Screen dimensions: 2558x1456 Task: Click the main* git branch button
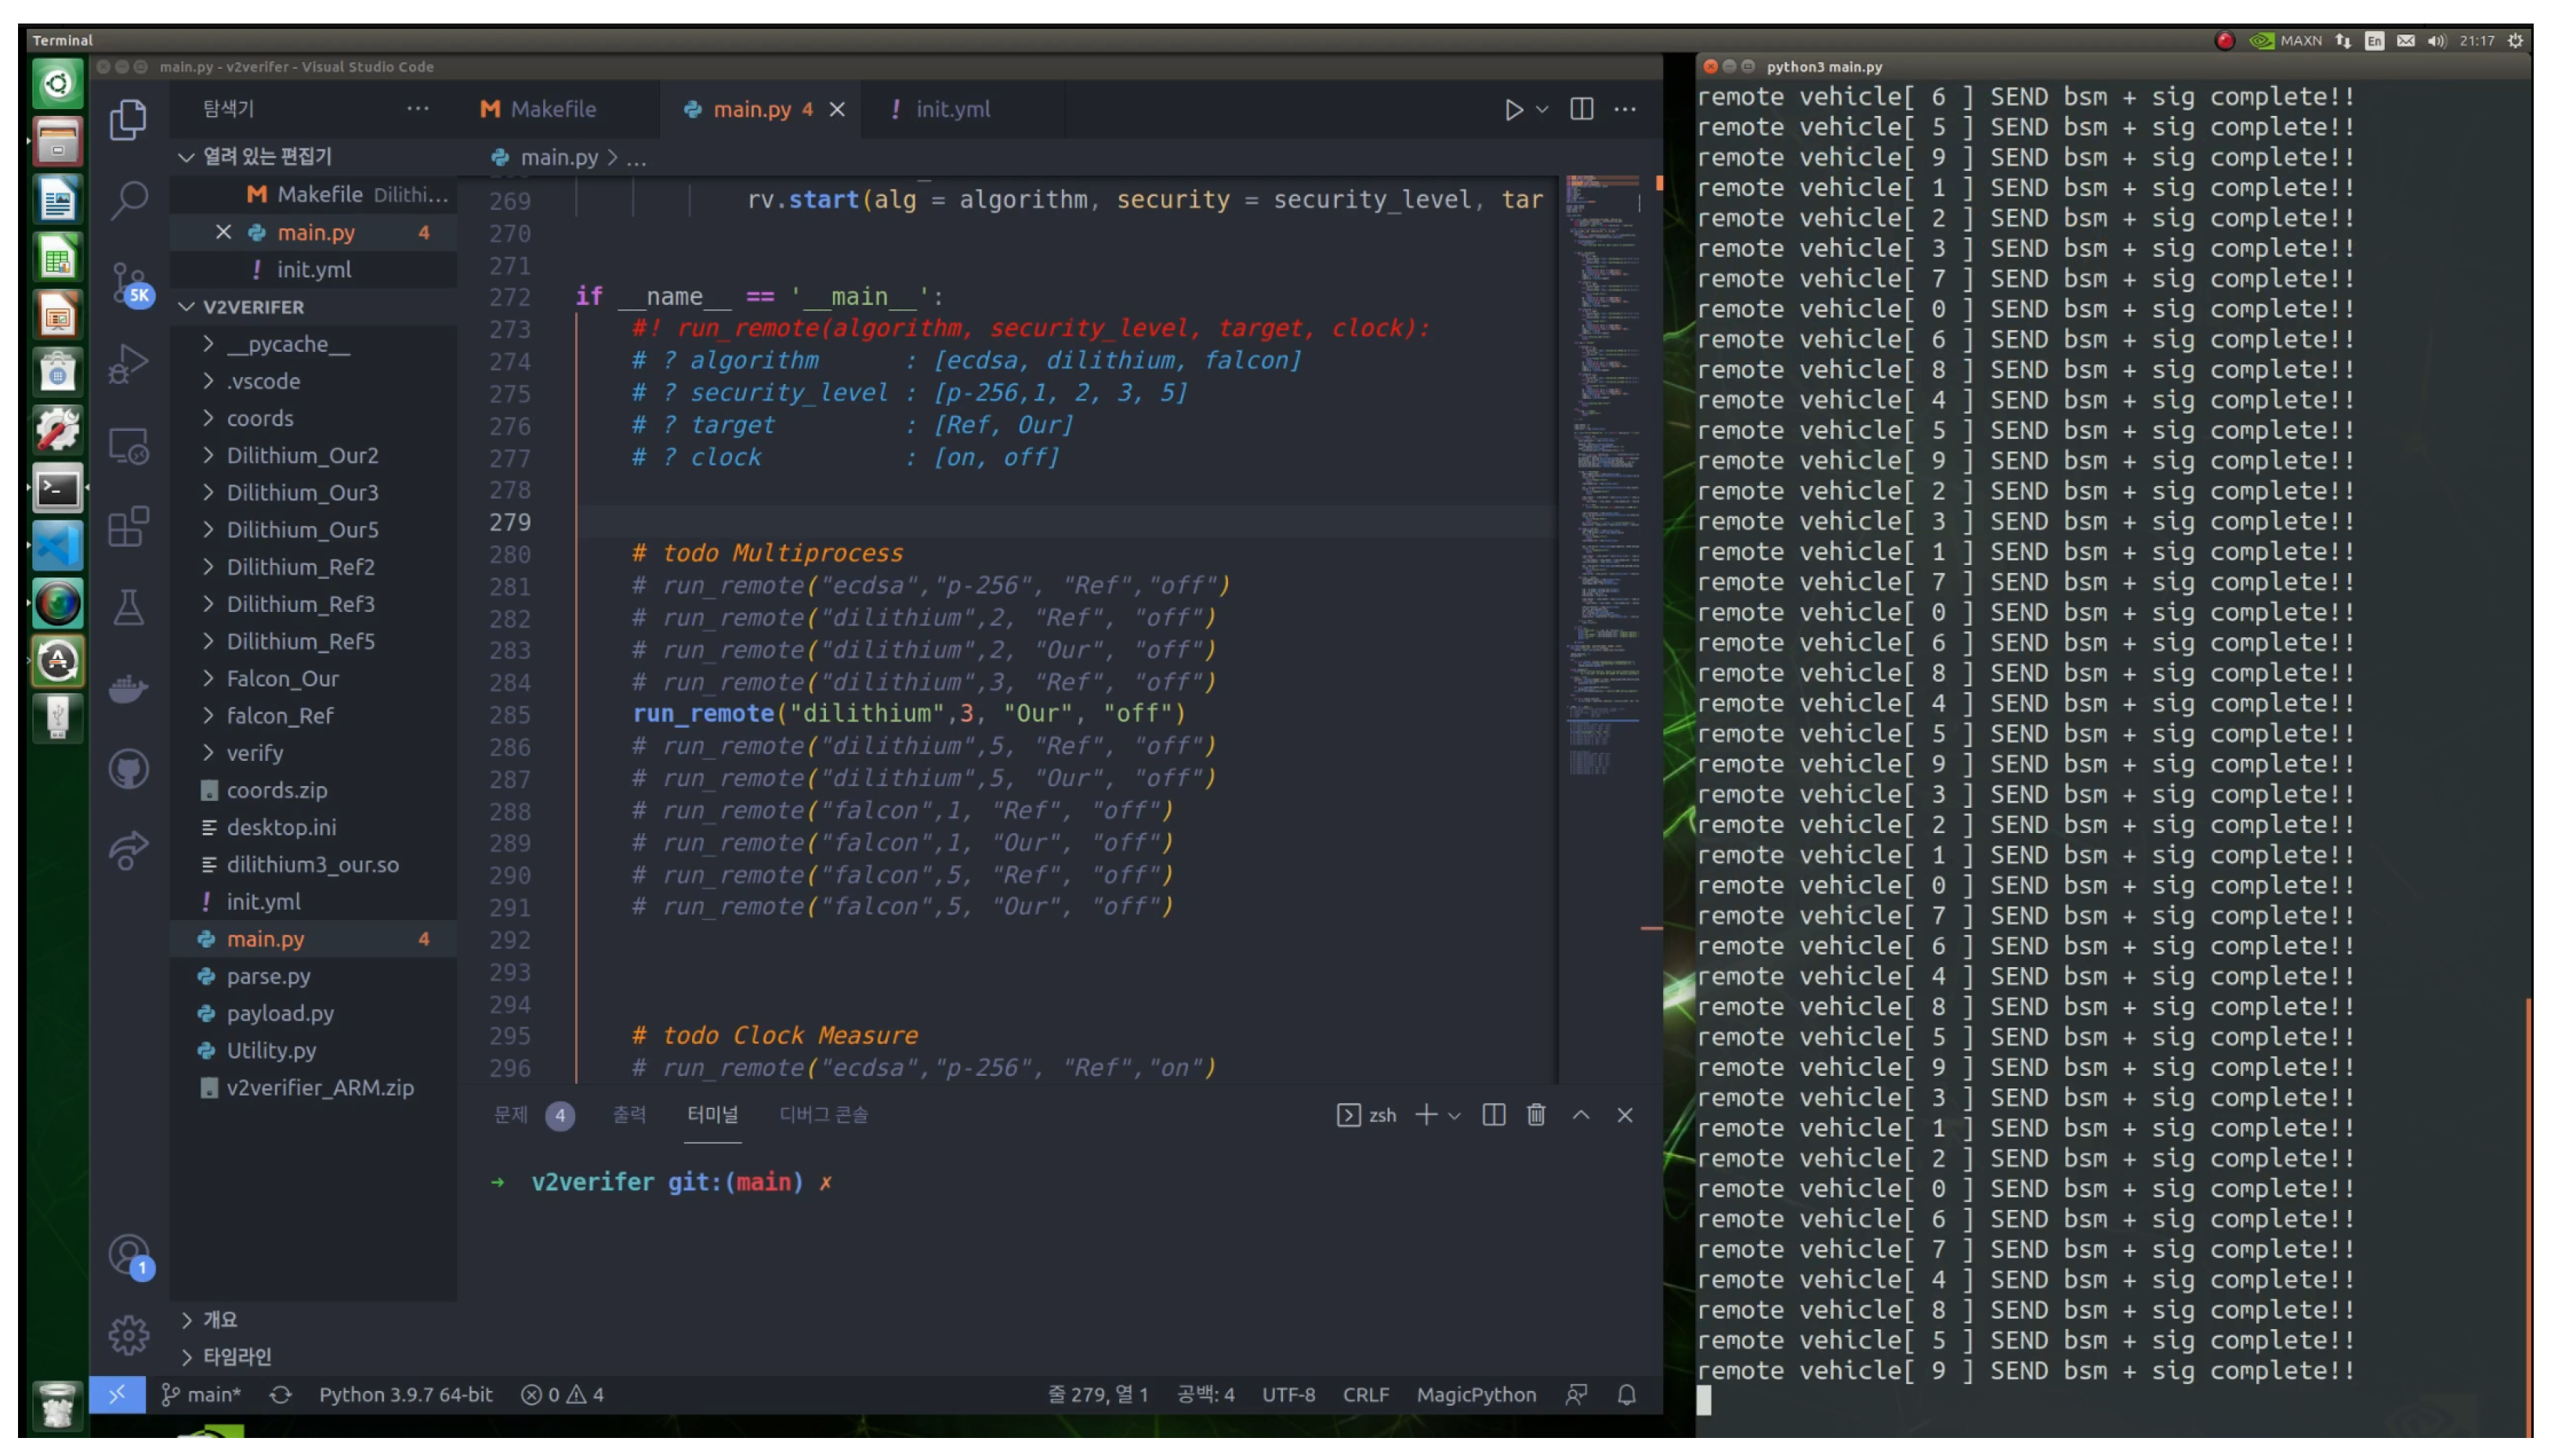pos(203,1395)
